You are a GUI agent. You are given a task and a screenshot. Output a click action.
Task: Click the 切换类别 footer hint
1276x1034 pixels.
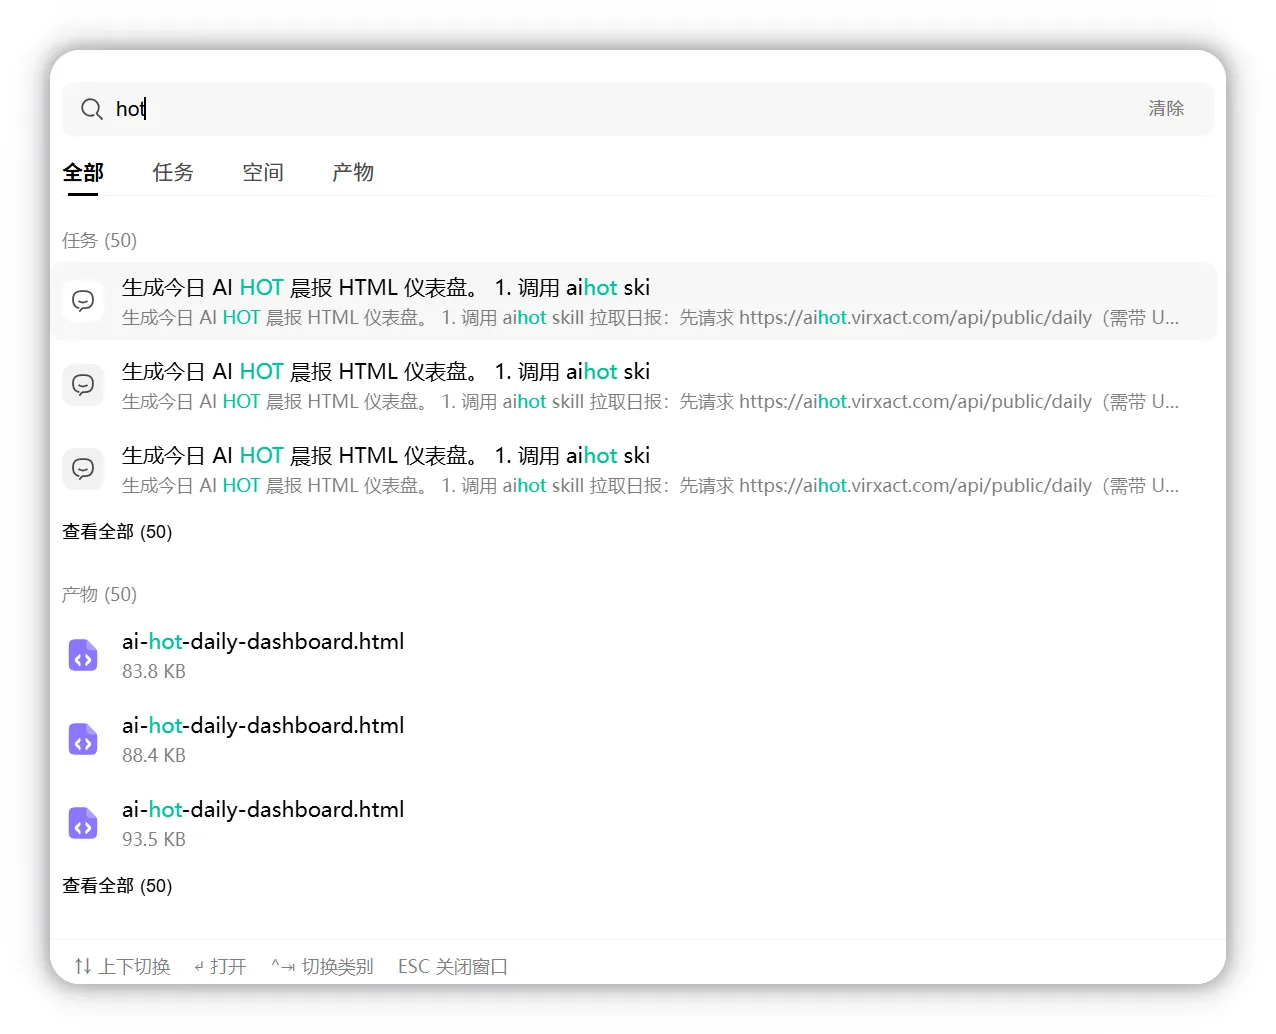tap(338, 967)
